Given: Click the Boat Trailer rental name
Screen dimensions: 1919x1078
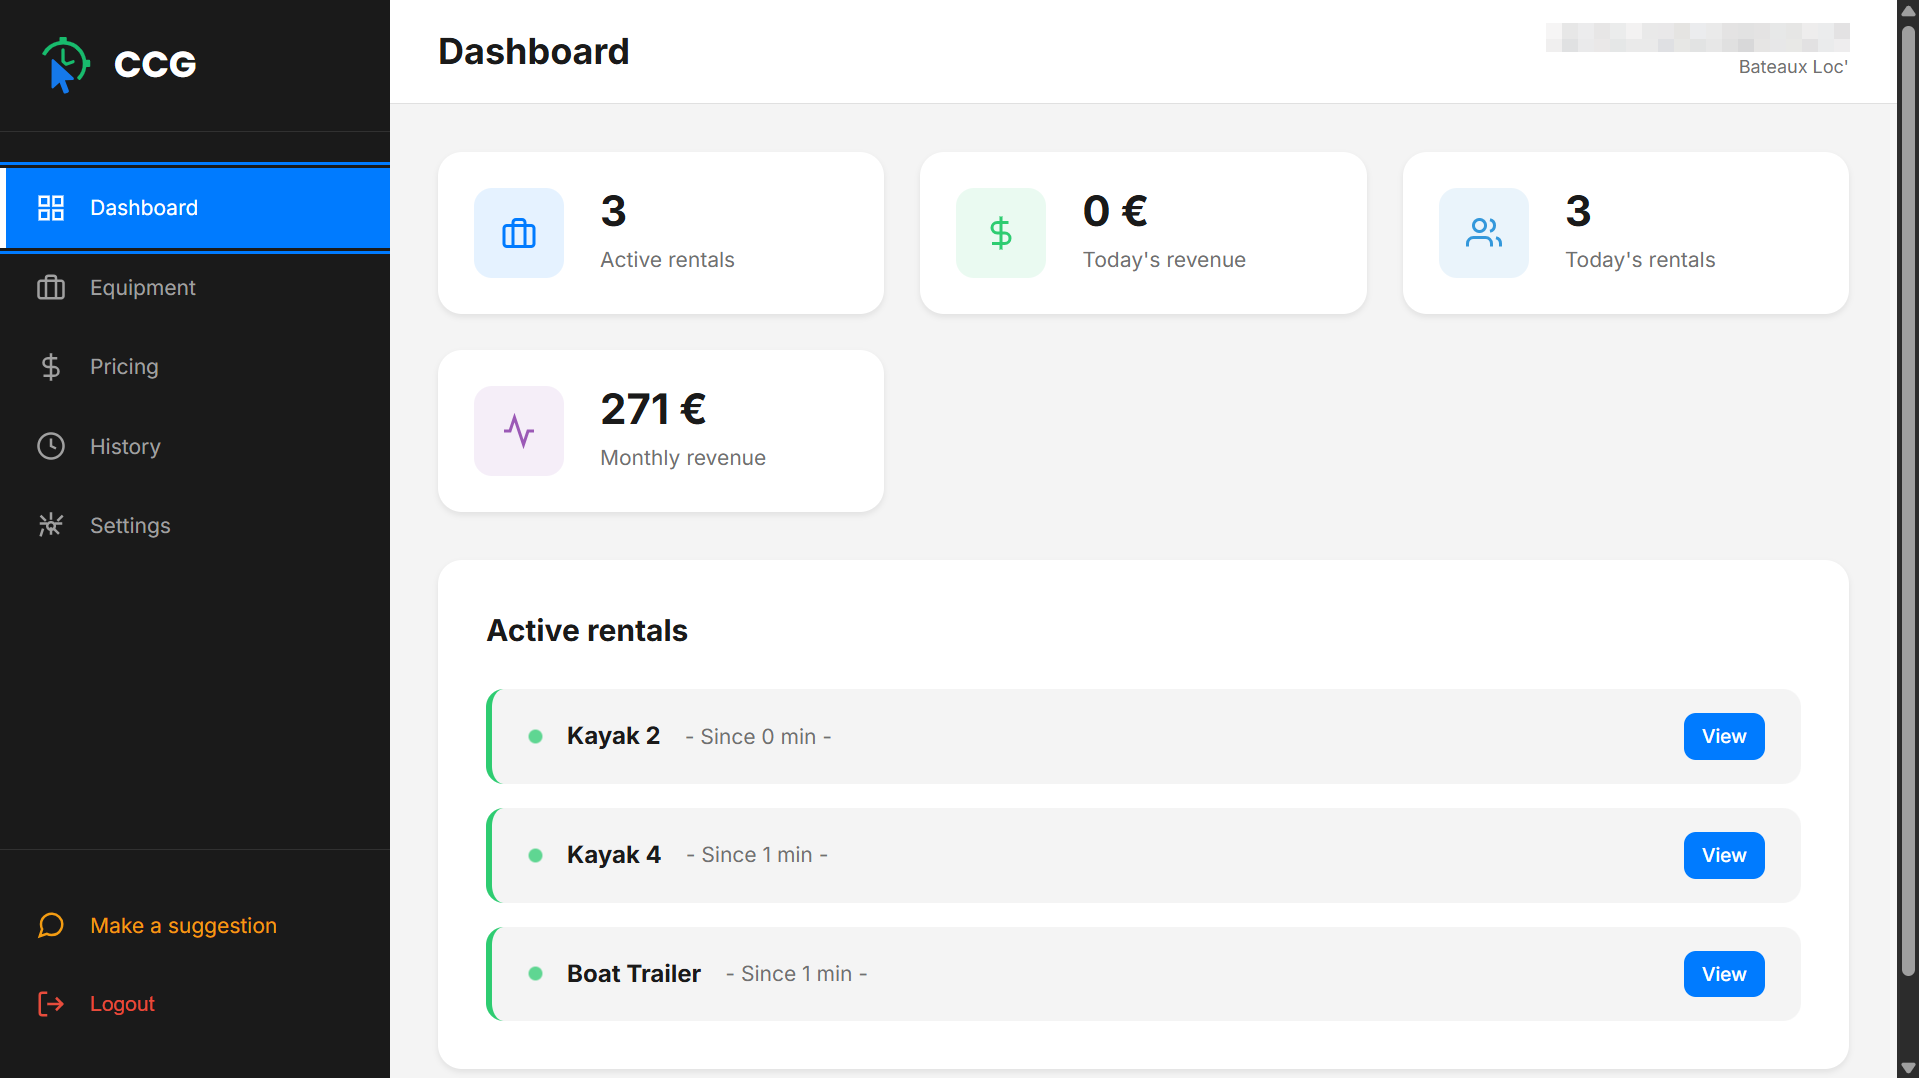Looking at the screenshot, I should [634, 974].
